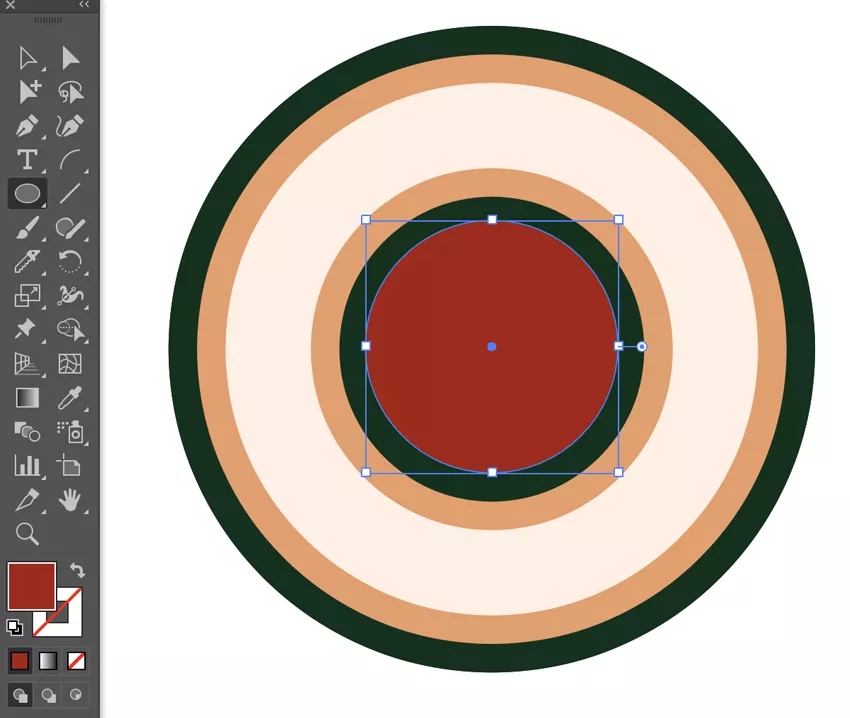The width and height of the screenshot is (850, 718).
Task: Choose the Paintbrush tool
Action: 27,228
